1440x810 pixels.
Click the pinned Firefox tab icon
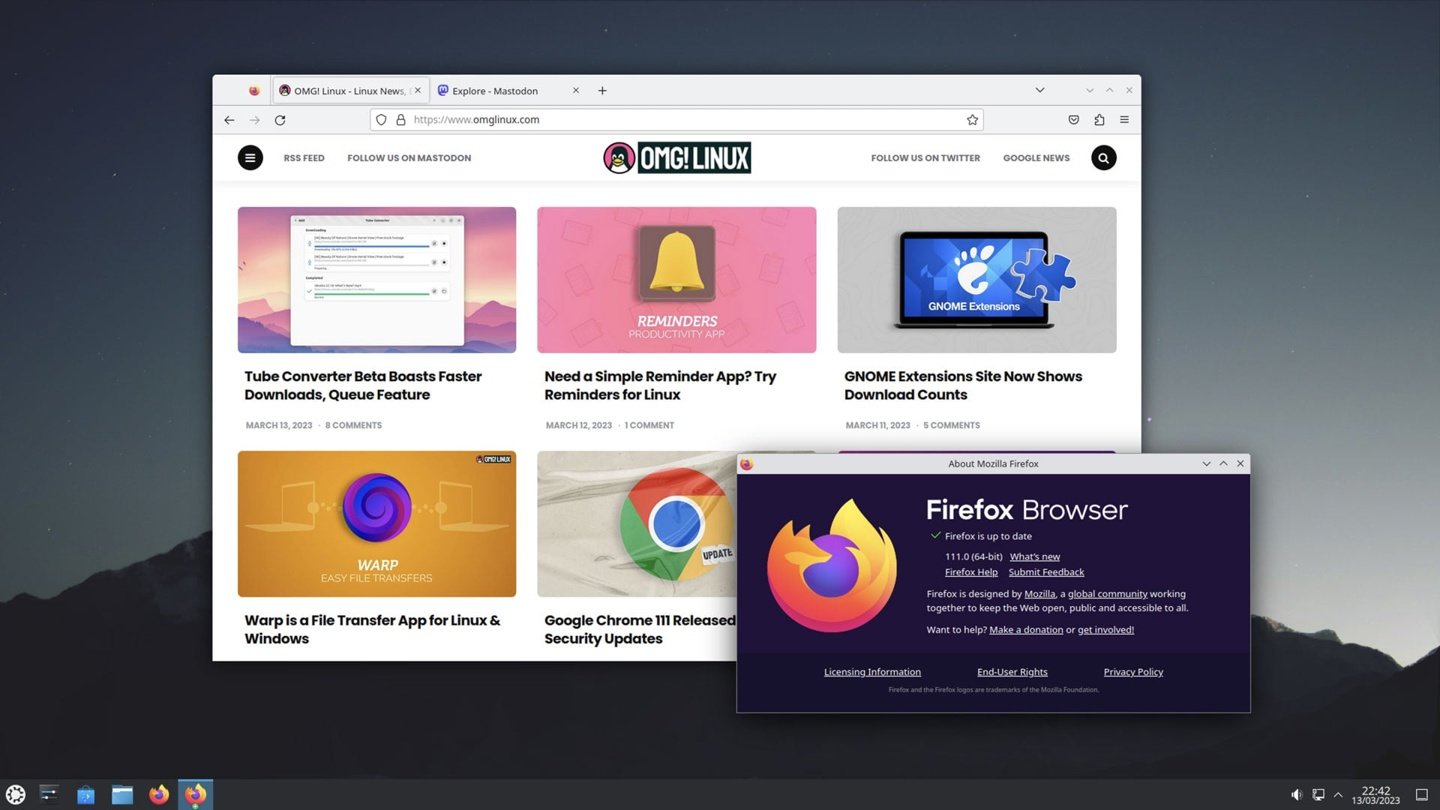tap(254, 91)
